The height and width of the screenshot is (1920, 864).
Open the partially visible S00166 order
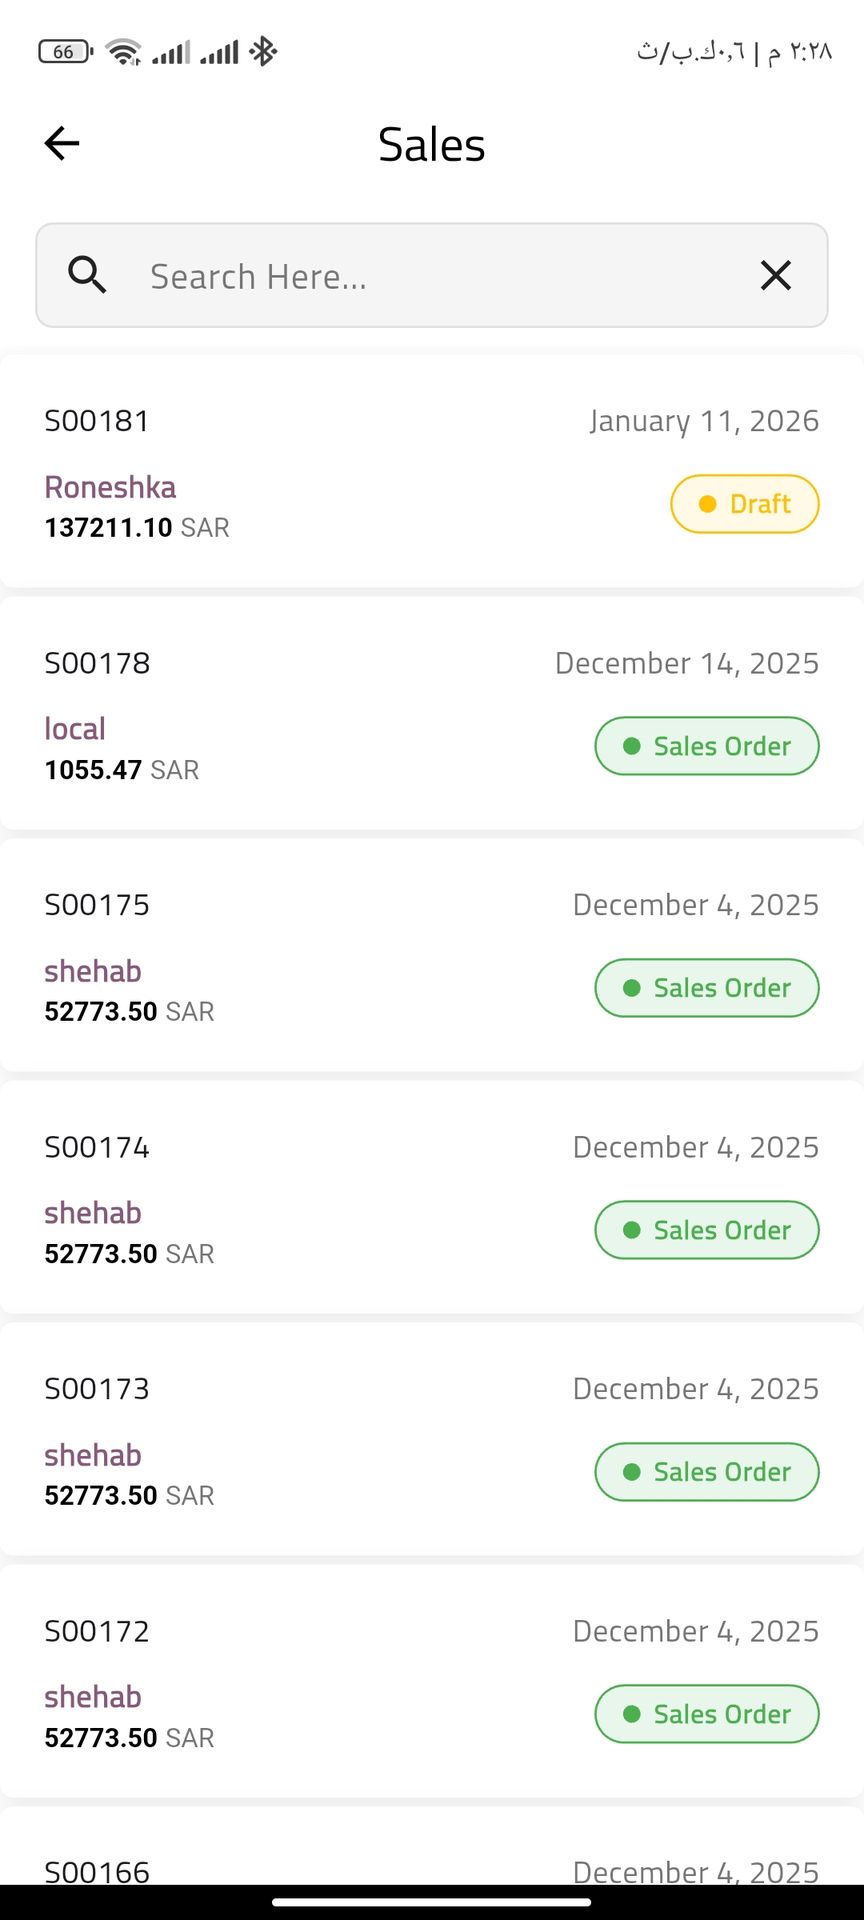[x=98, y=1868]
